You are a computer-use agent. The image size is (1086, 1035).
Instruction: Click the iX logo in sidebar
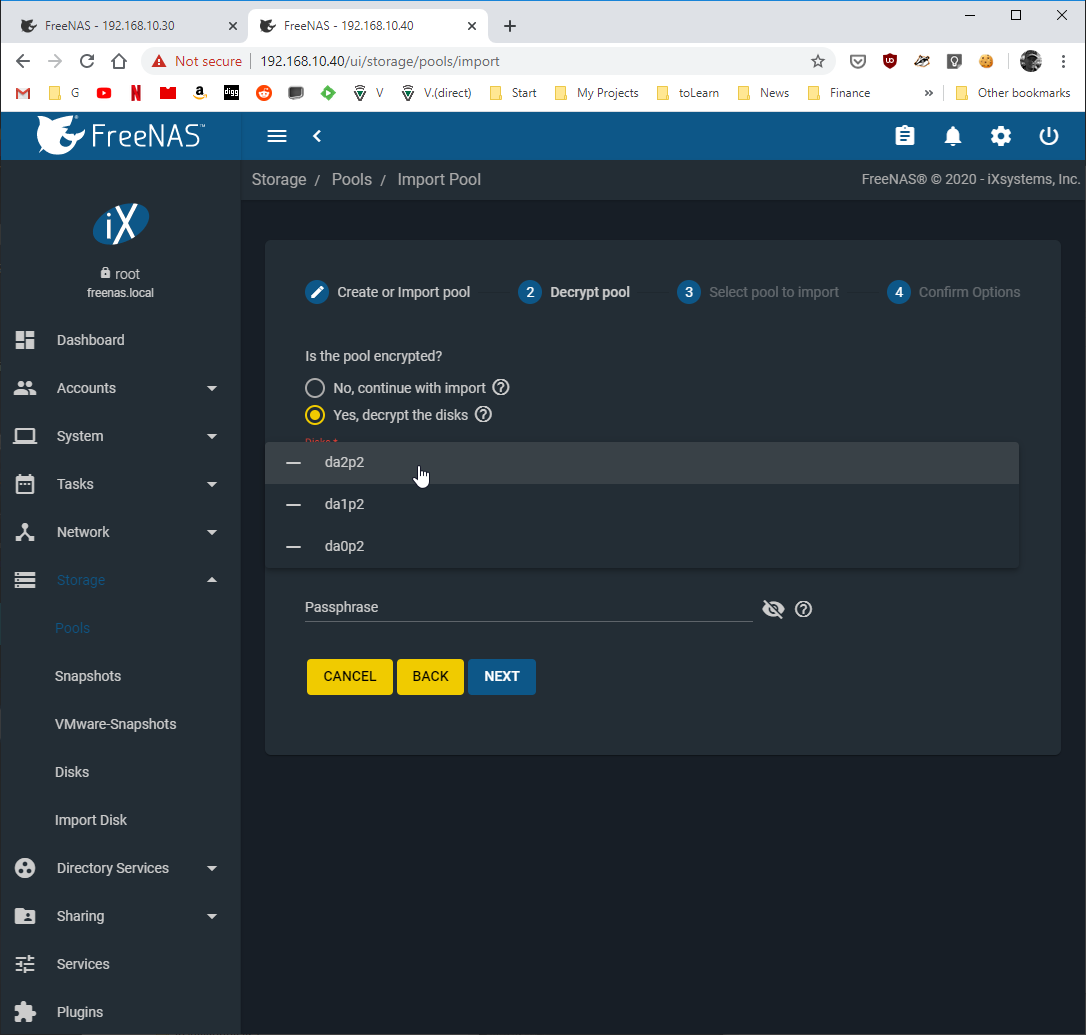[x=121, y=224]
